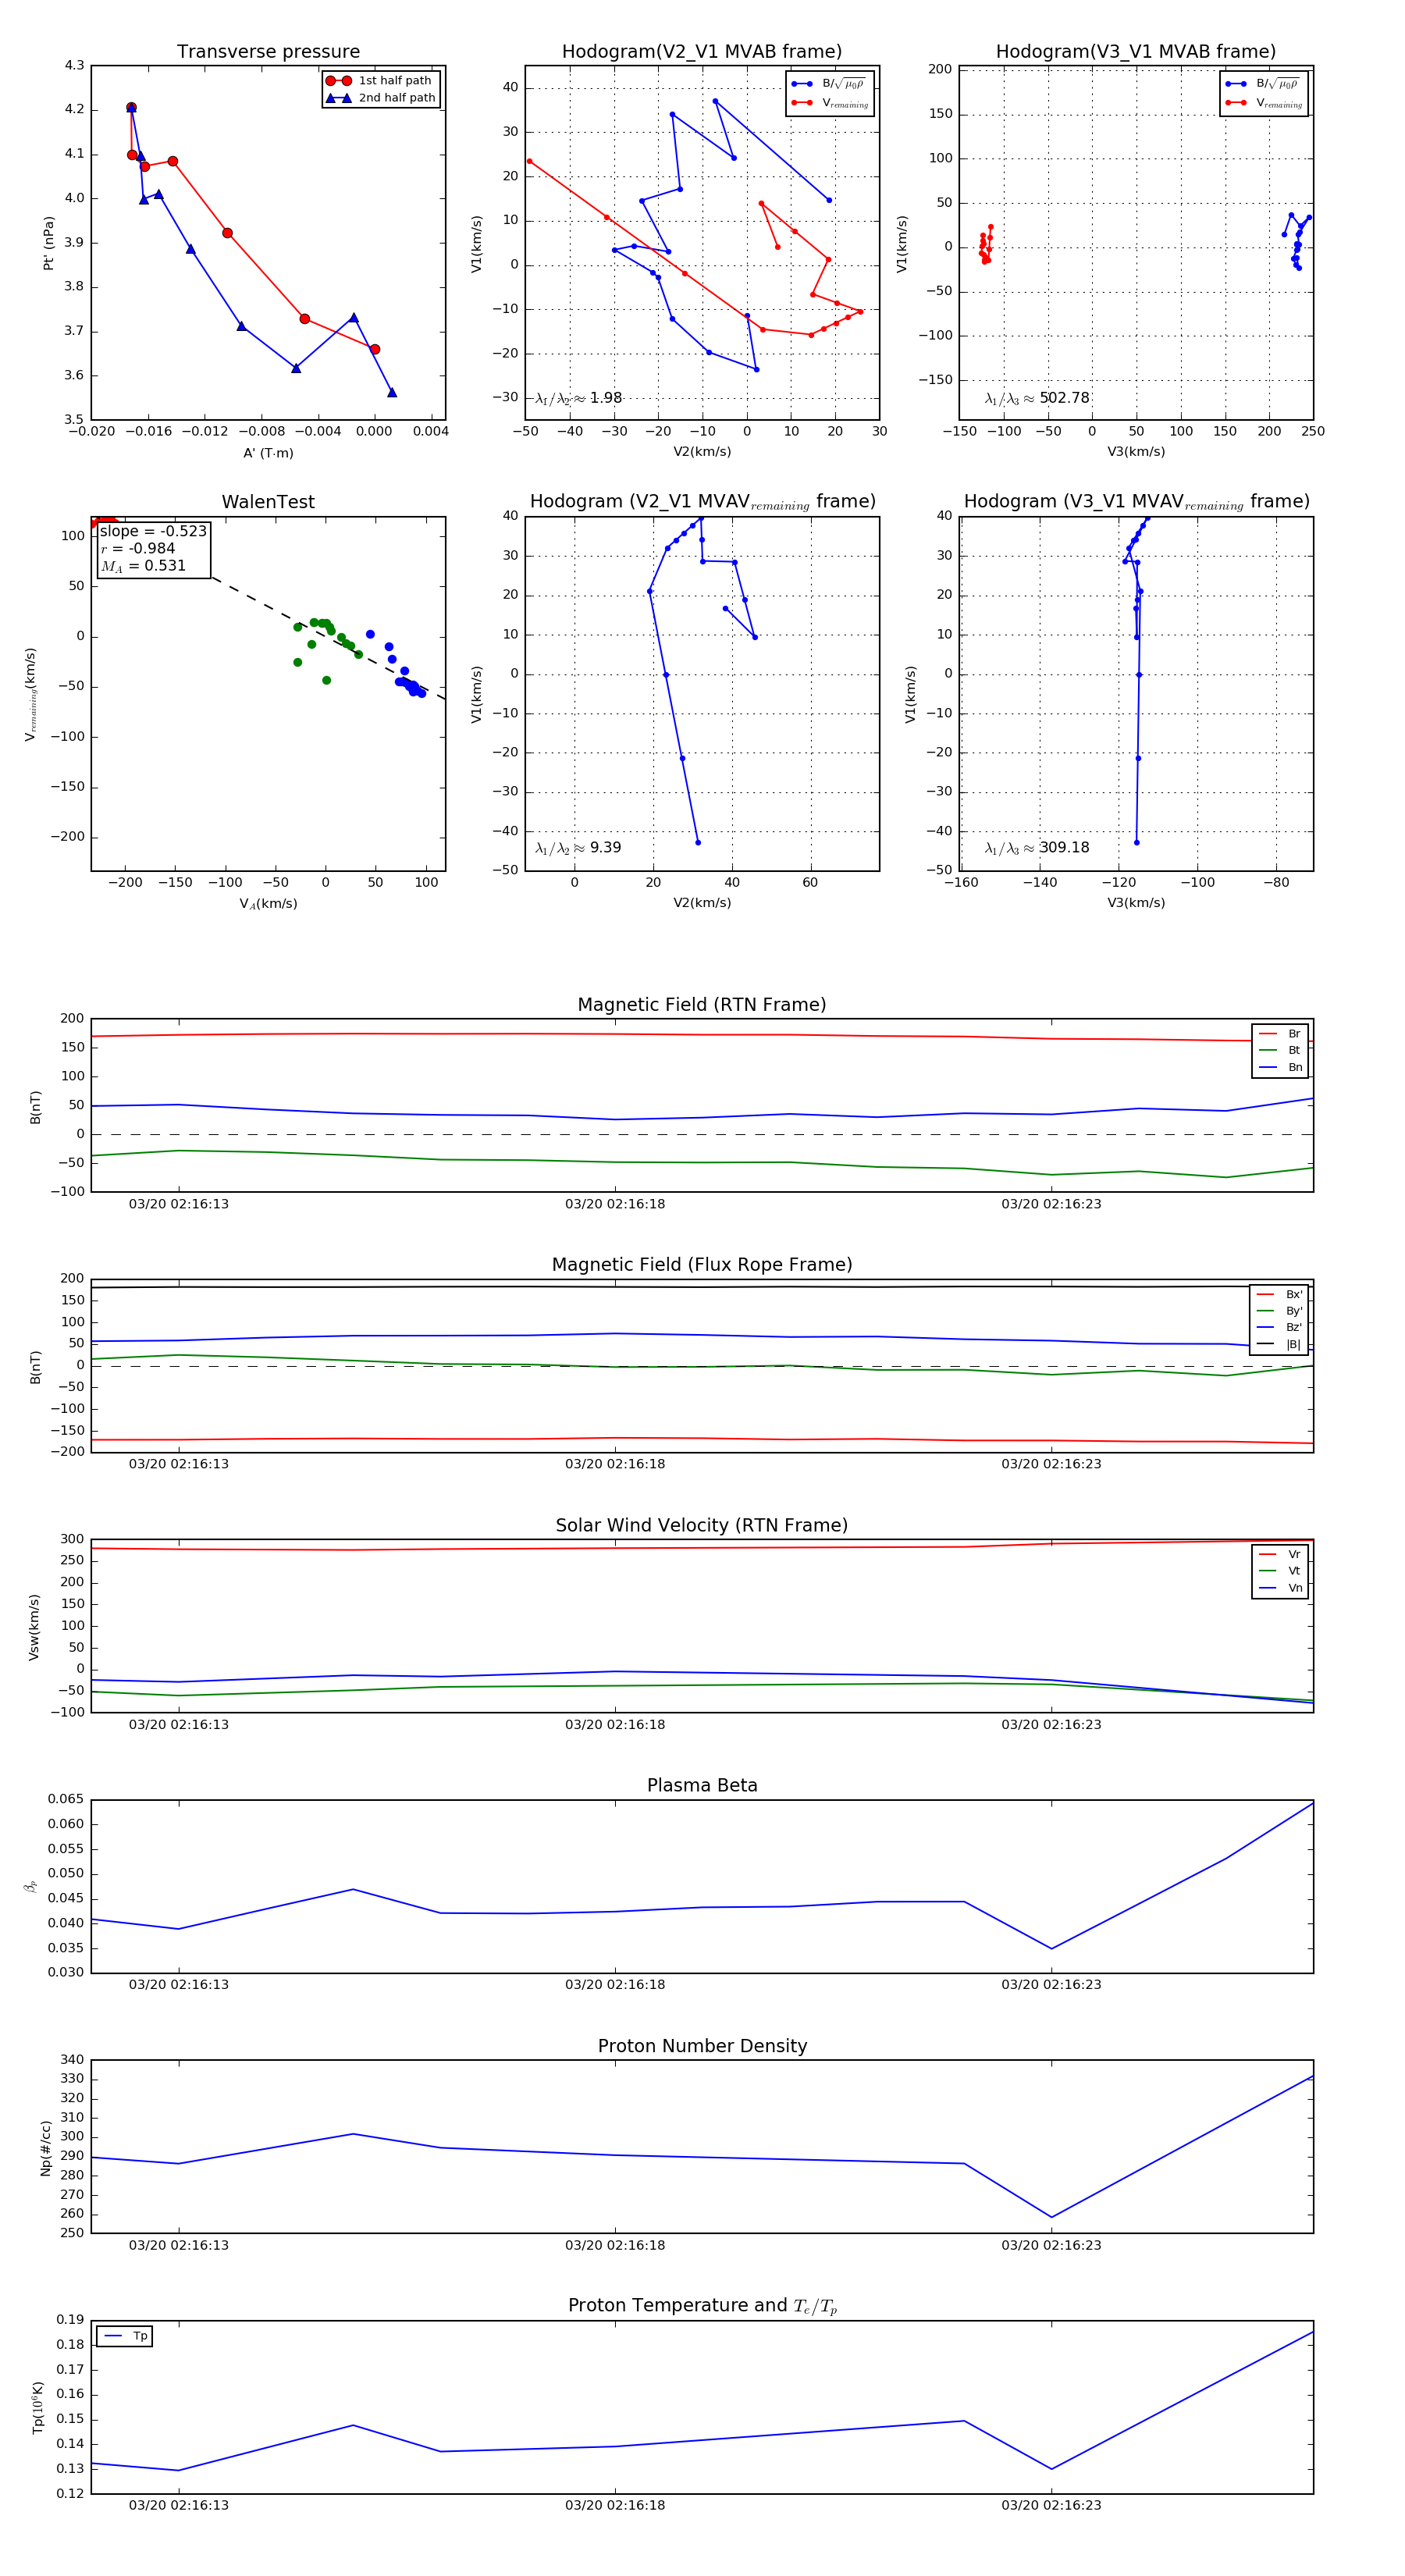
Task: Click the eigenvalue ratio value '1.98'
Action: [606, 398]
